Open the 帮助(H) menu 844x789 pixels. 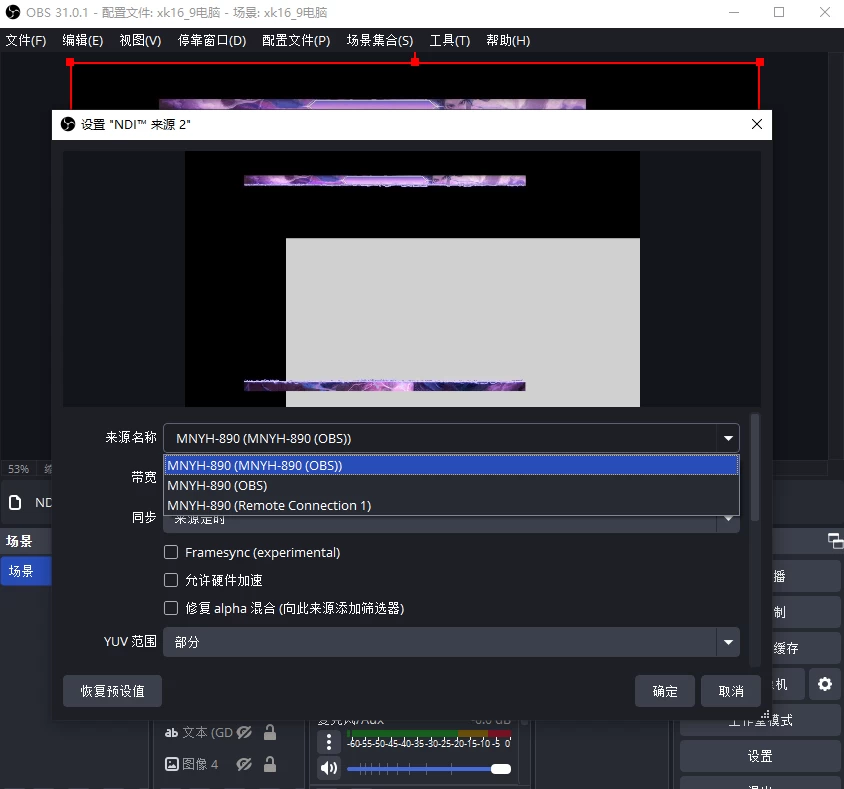(x=508, y=40)
